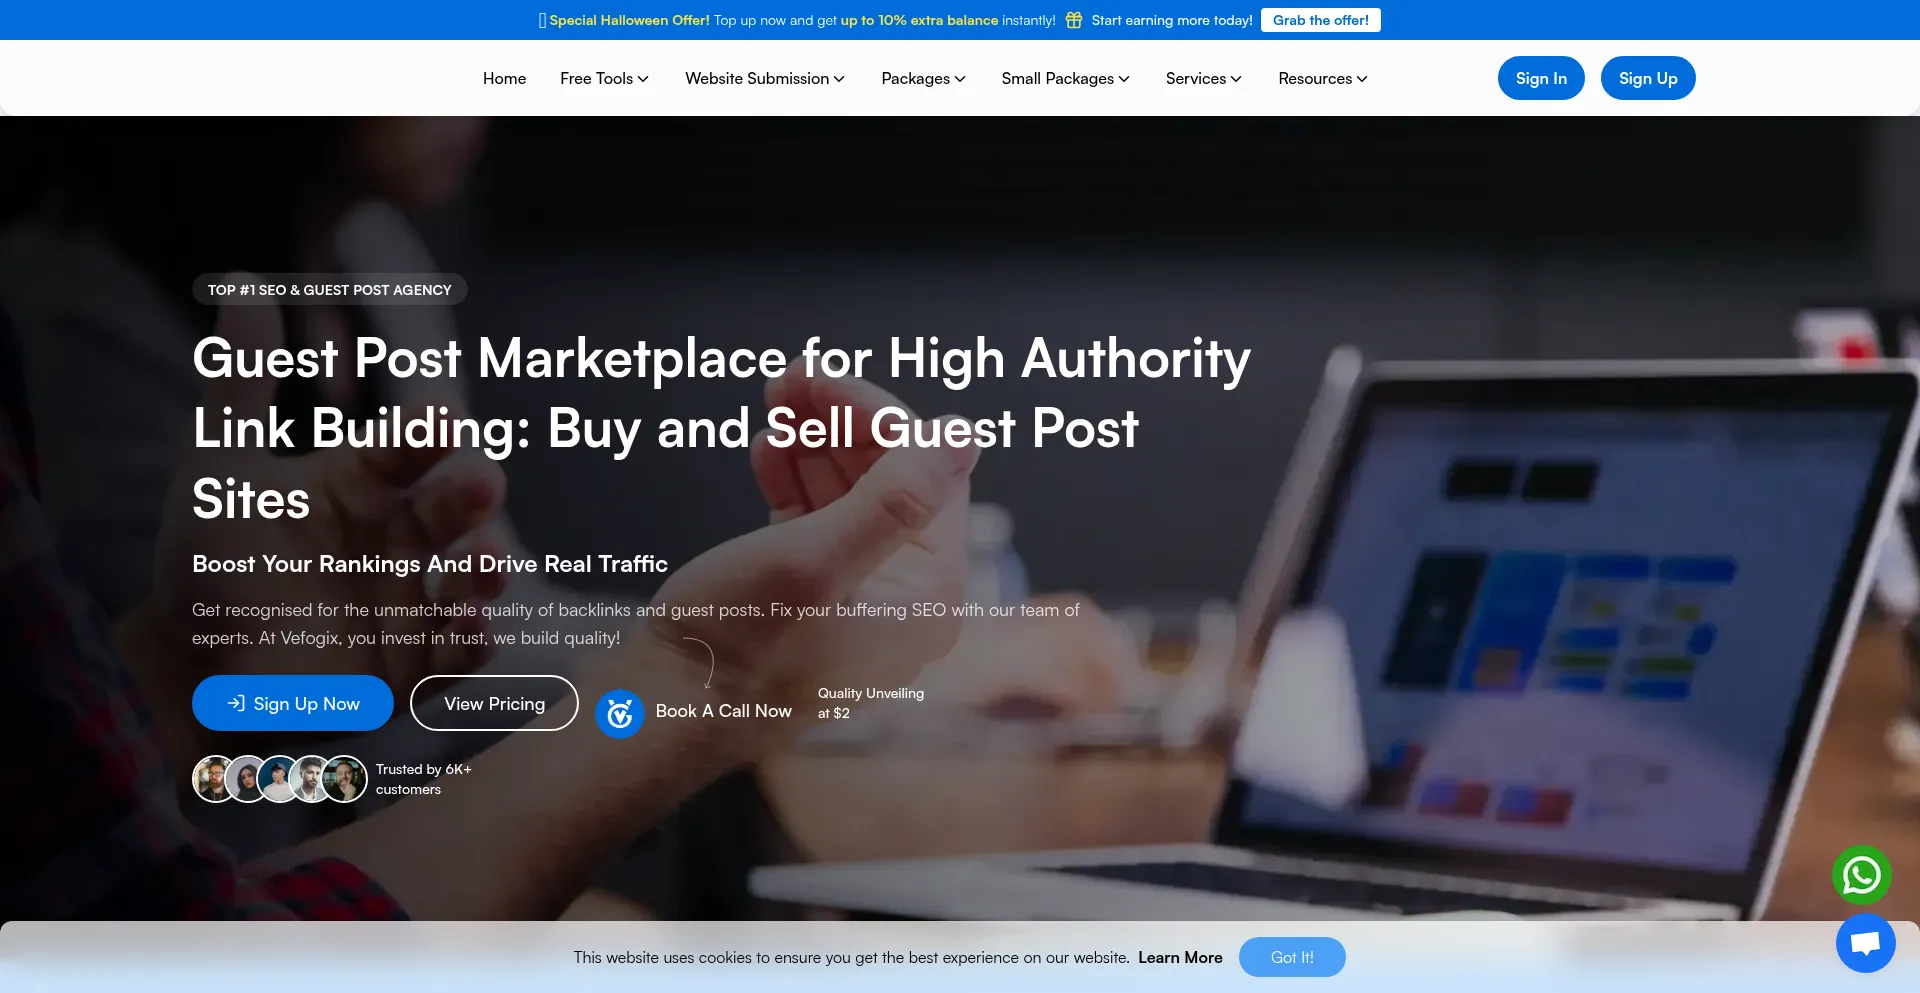Click the first customer avatar
This screenshot has width=1920, height=993.
[214, 779]
